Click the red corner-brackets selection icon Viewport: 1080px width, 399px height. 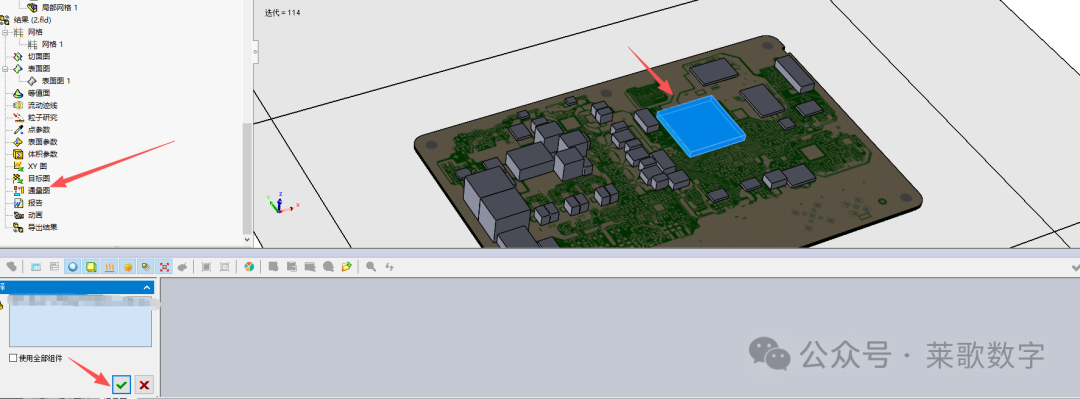[164, 266]
